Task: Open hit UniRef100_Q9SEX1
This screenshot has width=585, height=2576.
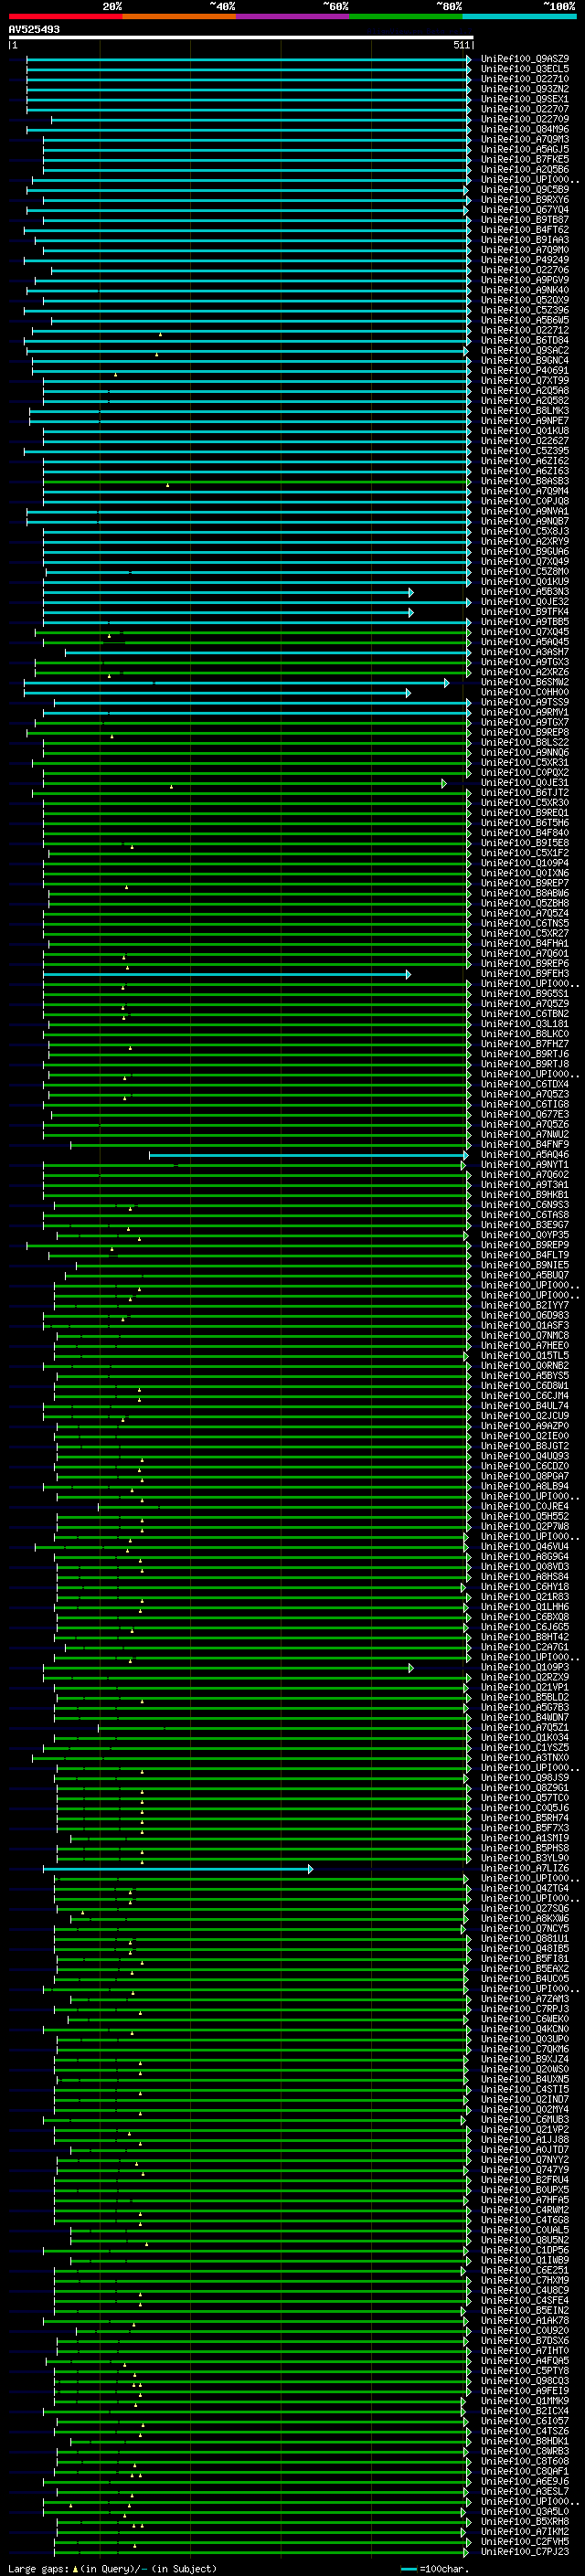Action: pos(524,99)
